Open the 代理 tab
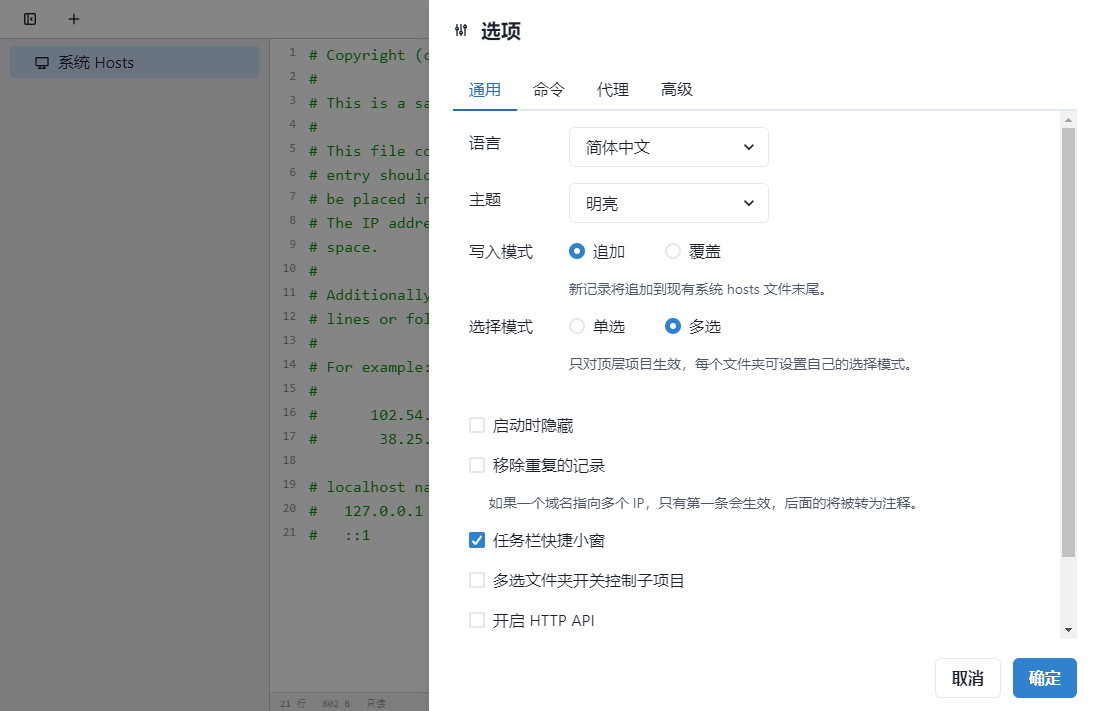The width and height of the screenshot is (1101, 711). pyautogui.click(x=612, y=90)
